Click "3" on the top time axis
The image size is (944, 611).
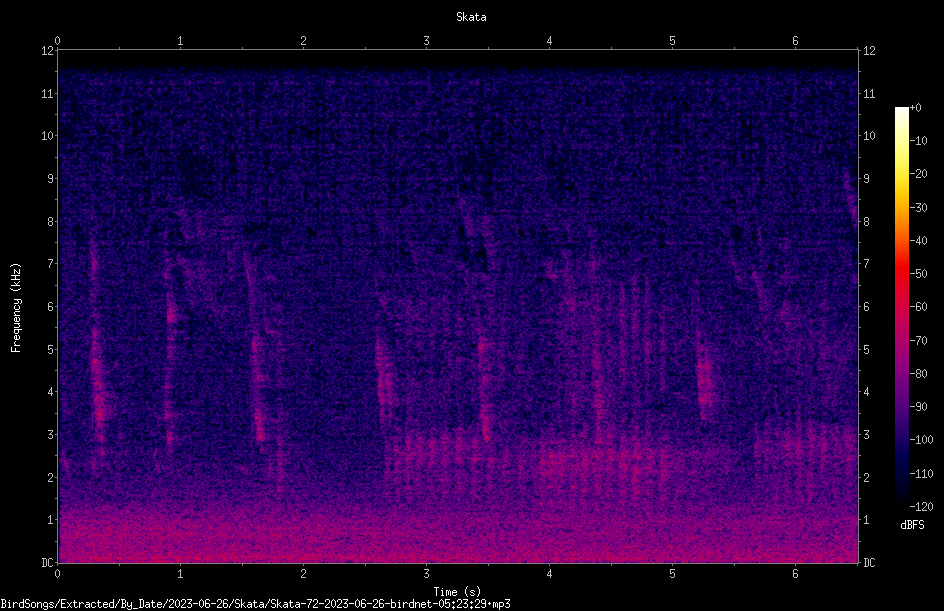coord(426,41)
